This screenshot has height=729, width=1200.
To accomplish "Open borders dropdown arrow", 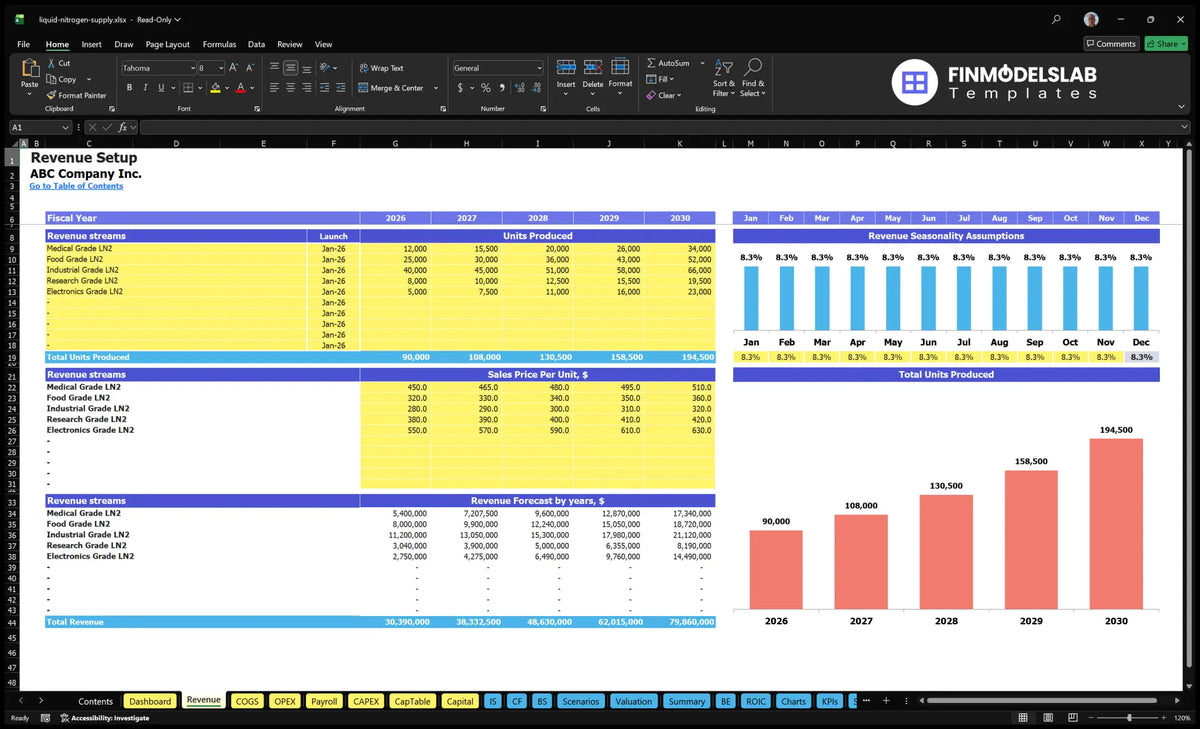I will pos(199,88).
